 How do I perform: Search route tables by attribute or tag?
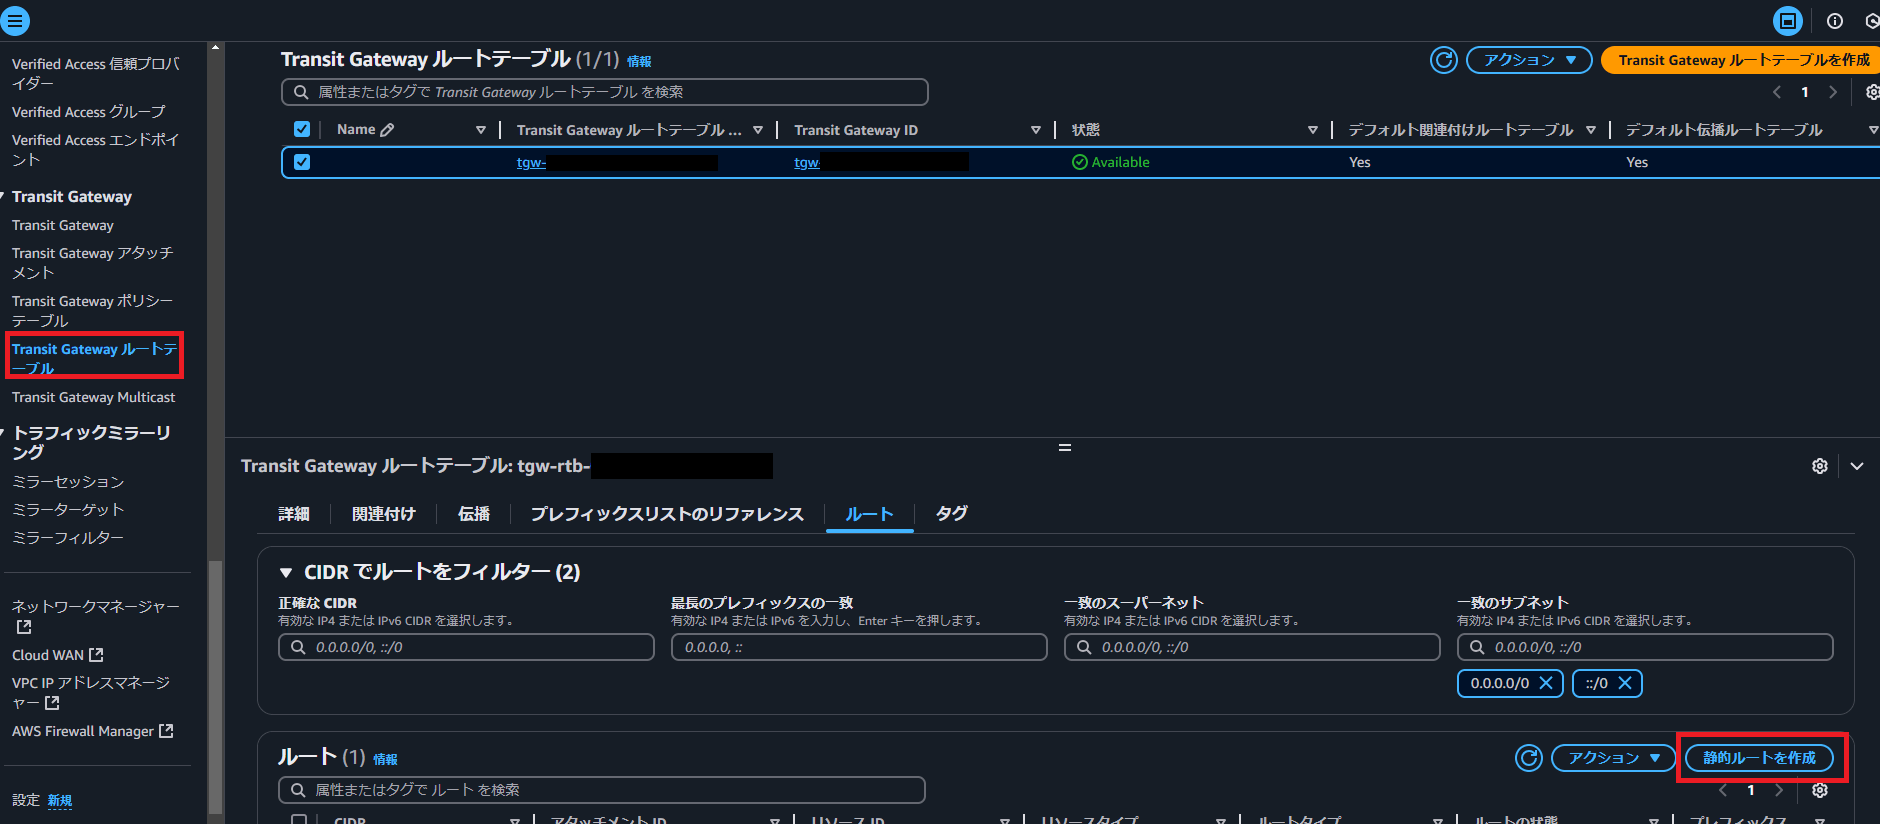pos(605,92)
